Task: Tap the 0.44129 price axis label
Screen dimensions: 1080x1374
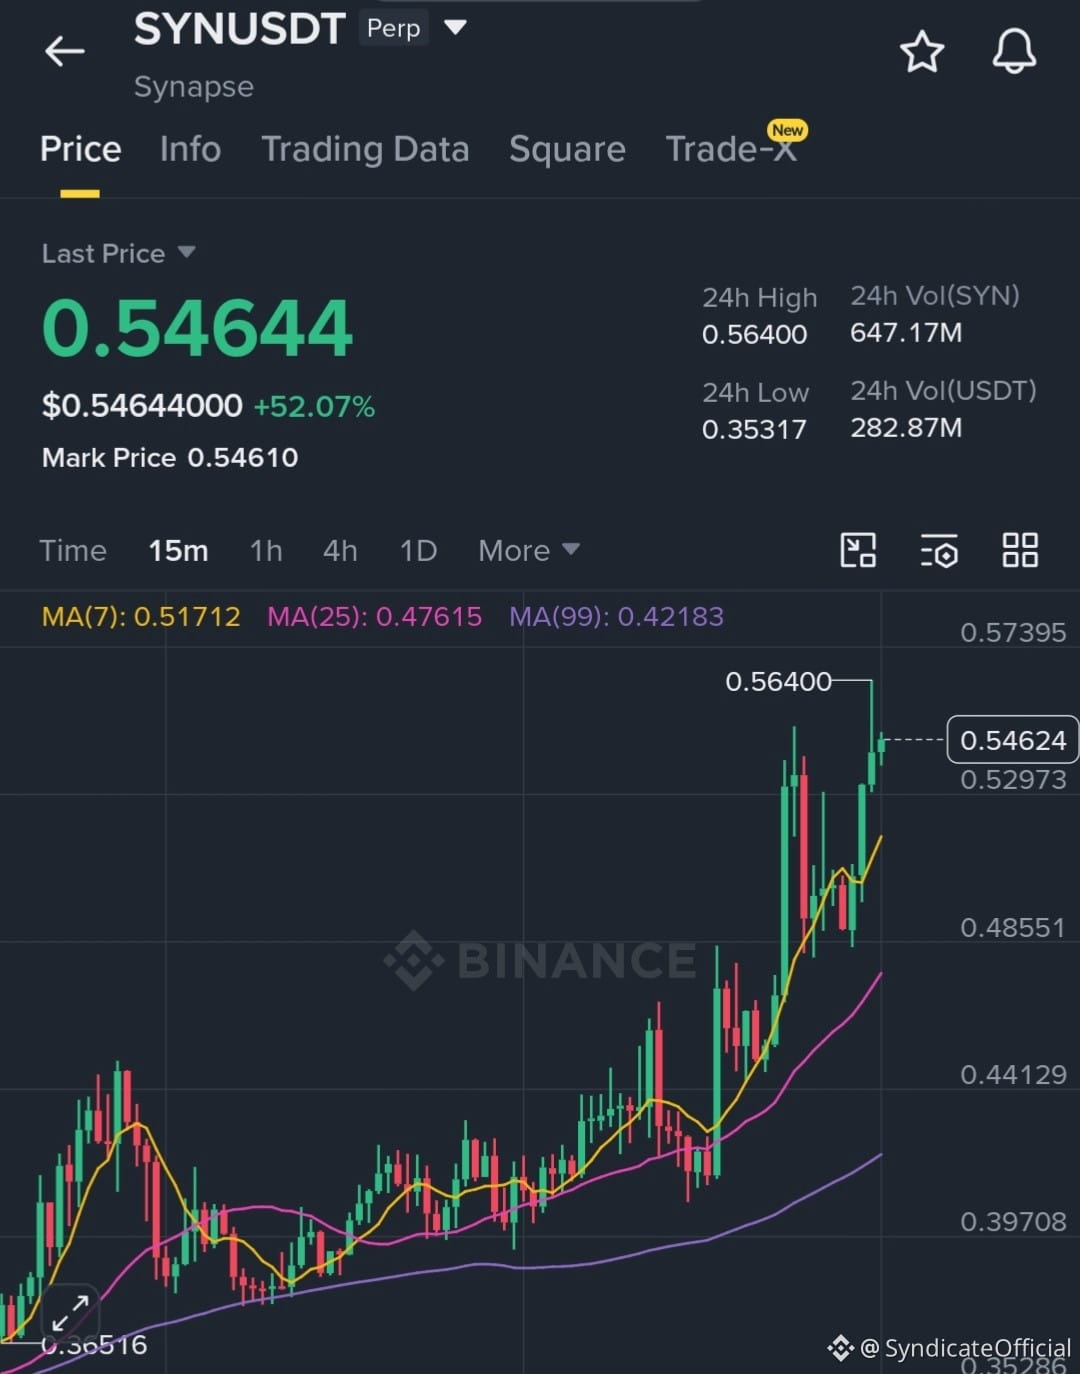Action: coord(1013,1074)
